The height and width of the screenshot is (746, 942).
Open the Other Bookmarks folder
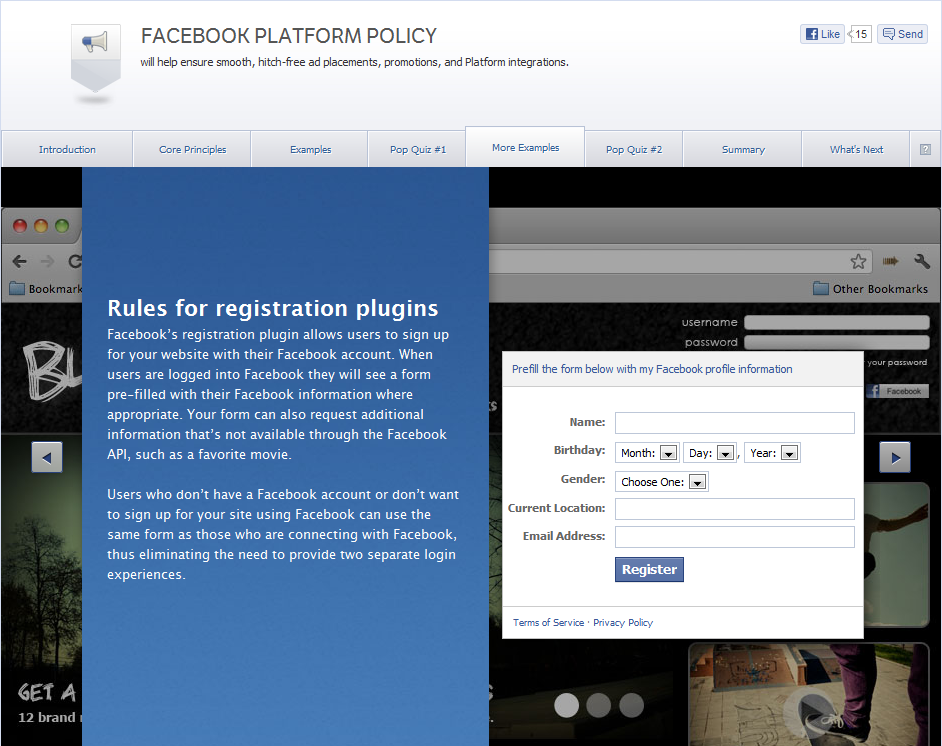point(871,288)
